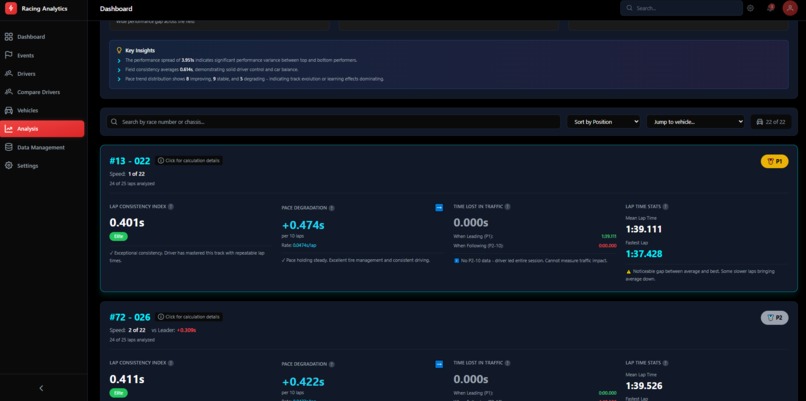Image resolution: width=806 pixels, height=401 pixels.
Task: Click the Compare Drivers icon in sidebar
Action: click(x=8, y=92)
